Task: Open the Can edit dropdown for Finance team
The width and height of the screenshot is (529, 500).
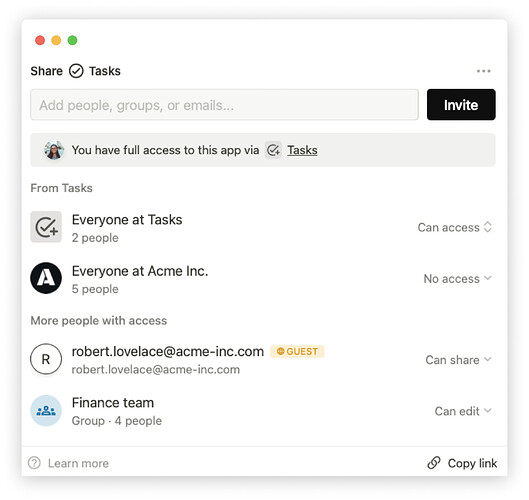Action: tap(463, 411)
